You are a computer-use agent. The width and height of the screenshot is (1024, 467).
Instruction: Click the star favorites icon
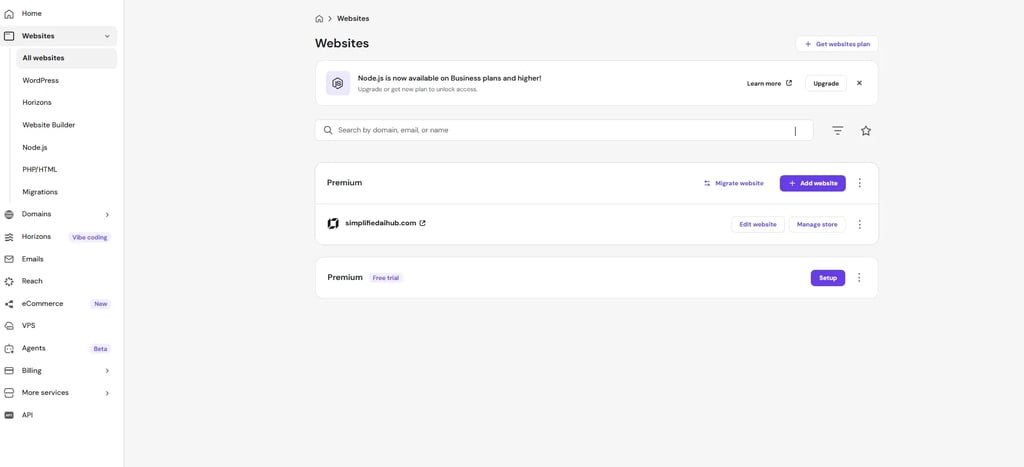click(866, 131)
